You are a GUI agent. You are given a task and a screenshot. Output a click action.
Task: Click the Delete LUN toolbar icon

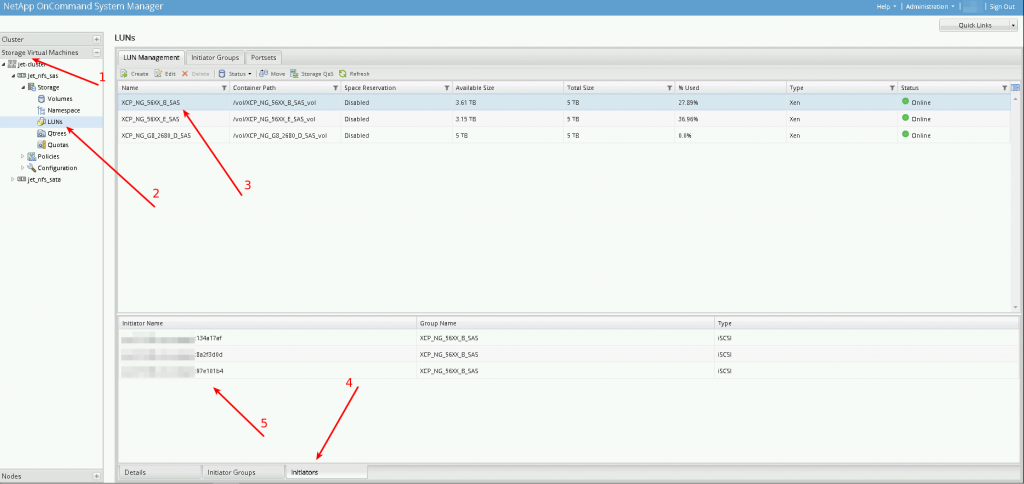click(x=185, y=74)
